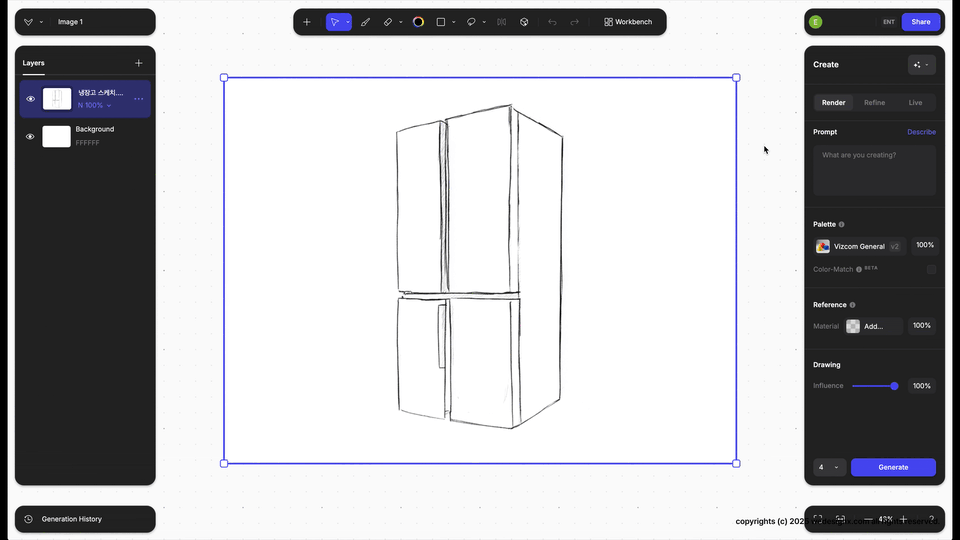The image size is (960, 540).
Task: Zoom out with the minus icon
Action: coord(868,519)
